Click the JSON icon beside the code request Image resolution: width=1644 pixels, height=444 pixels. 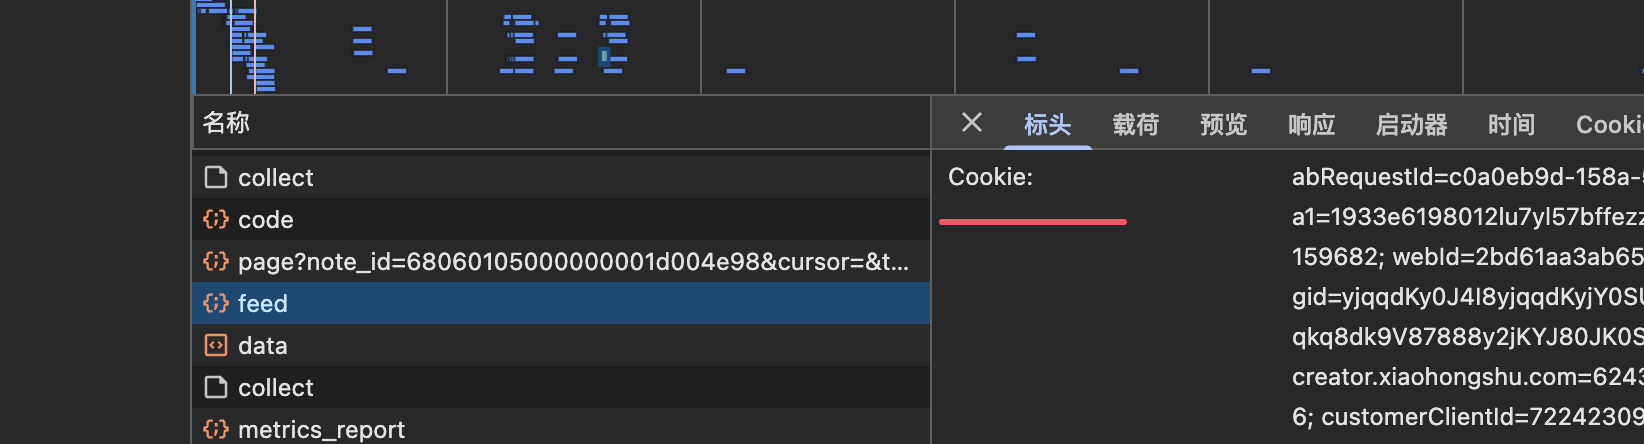point(216,220)
